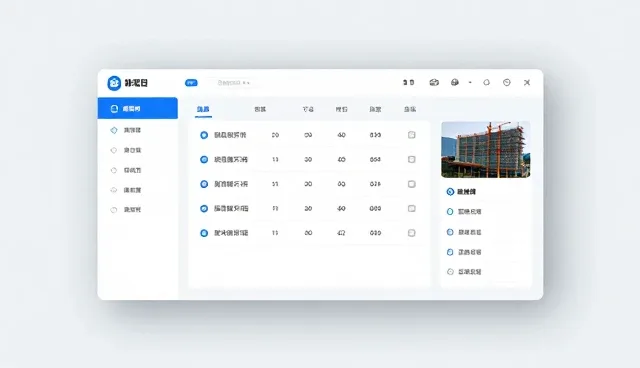Click the small blue pill badge in header
Screen dimensions: 640x368
(191, 83)
